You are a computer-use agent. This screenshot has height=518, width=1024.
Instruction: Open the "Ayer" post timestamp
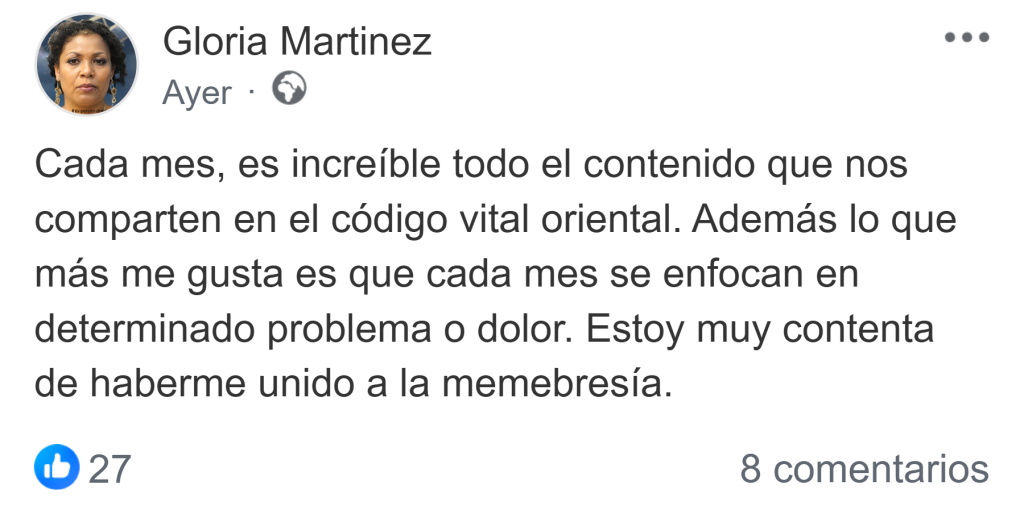[x=196, y=93]
